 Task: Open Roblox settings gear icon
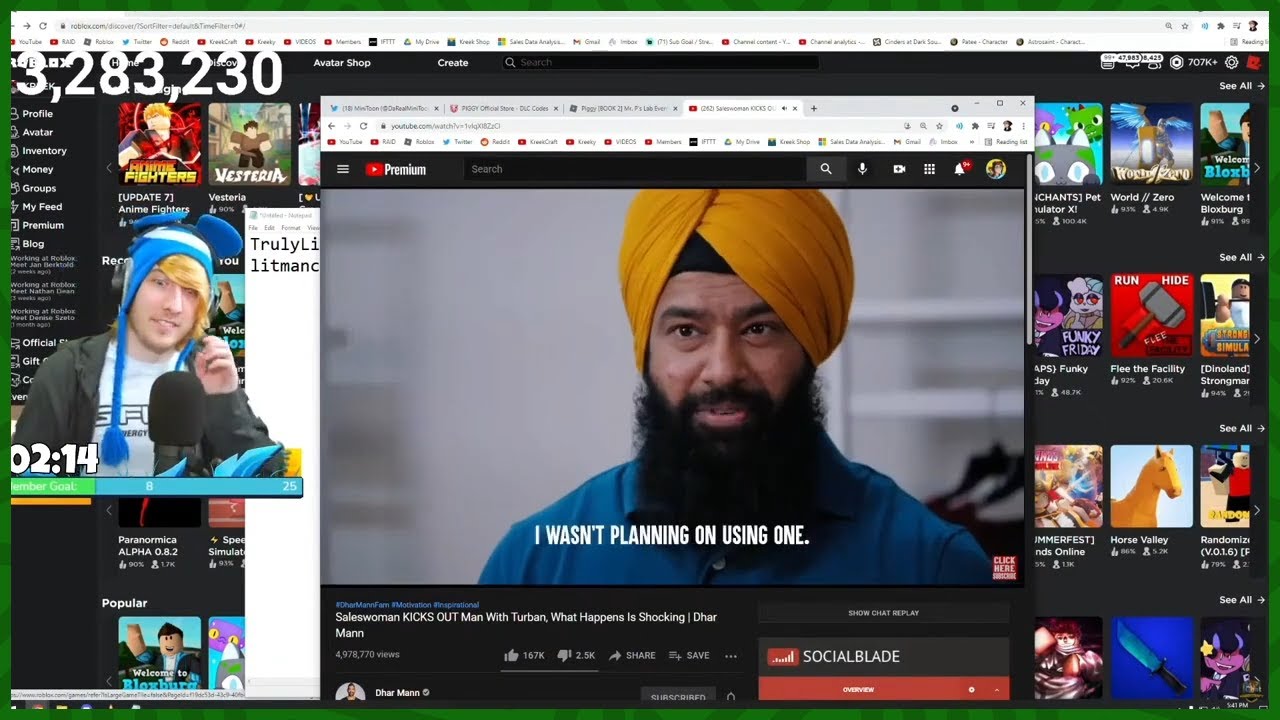tap(1232, 62)
